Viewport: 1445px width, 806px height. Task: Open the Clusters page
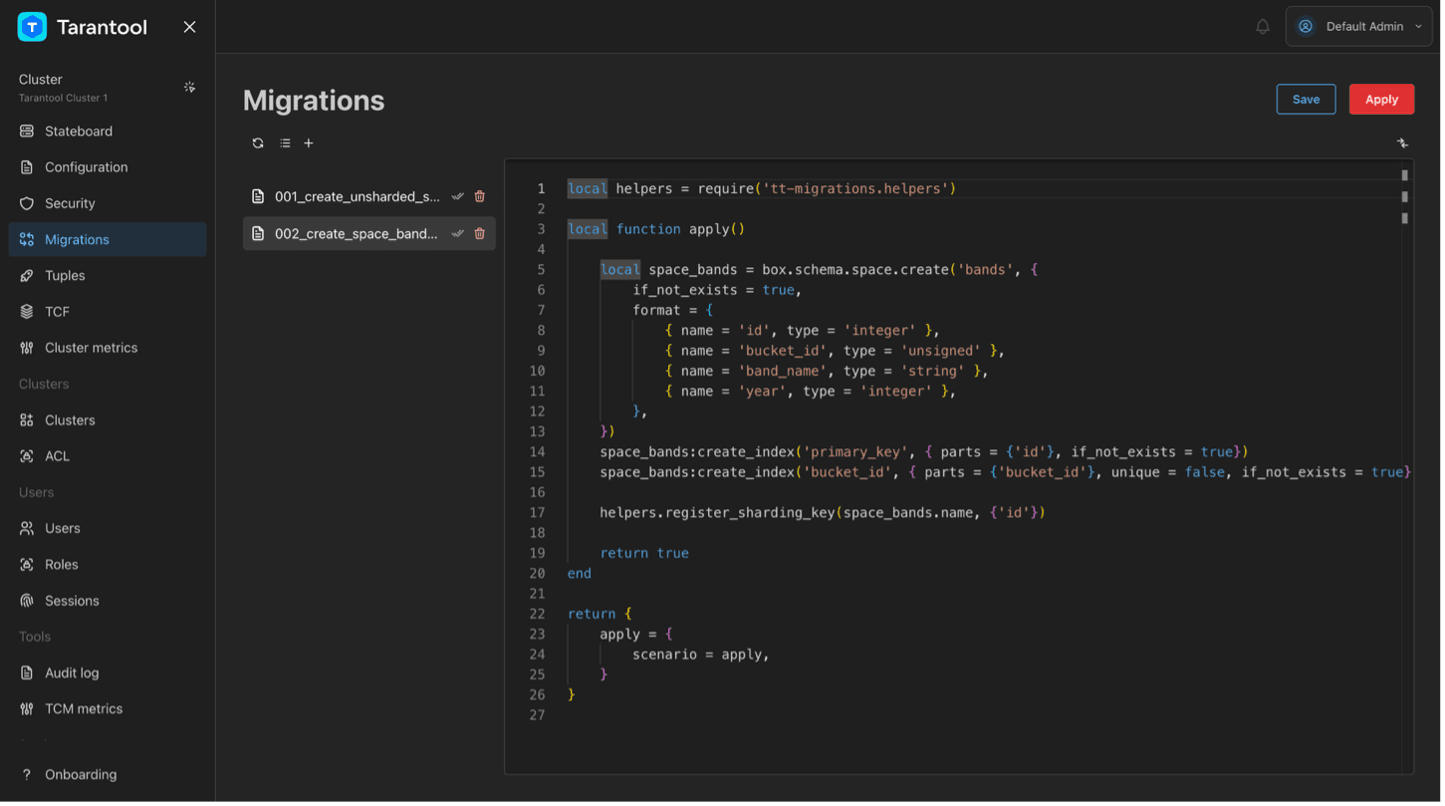point(108,421)
